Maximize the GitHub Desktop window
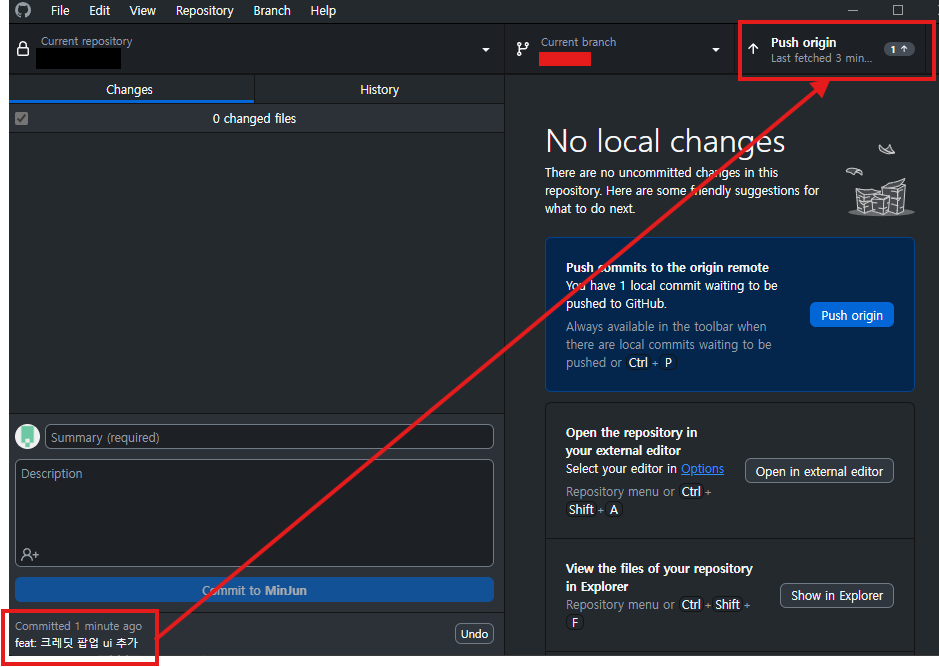The image size is (939, 667). click(898, 10)
